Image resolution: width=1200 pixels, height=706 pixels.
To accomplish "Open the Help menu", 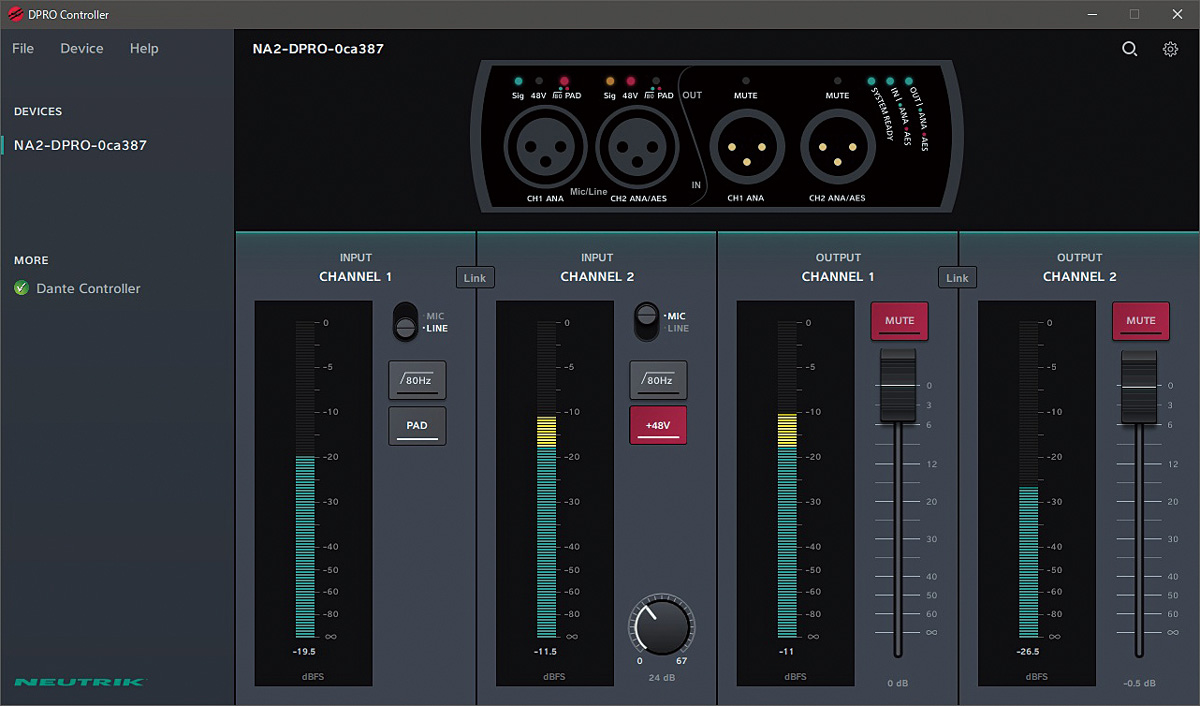I will [144, 48].
